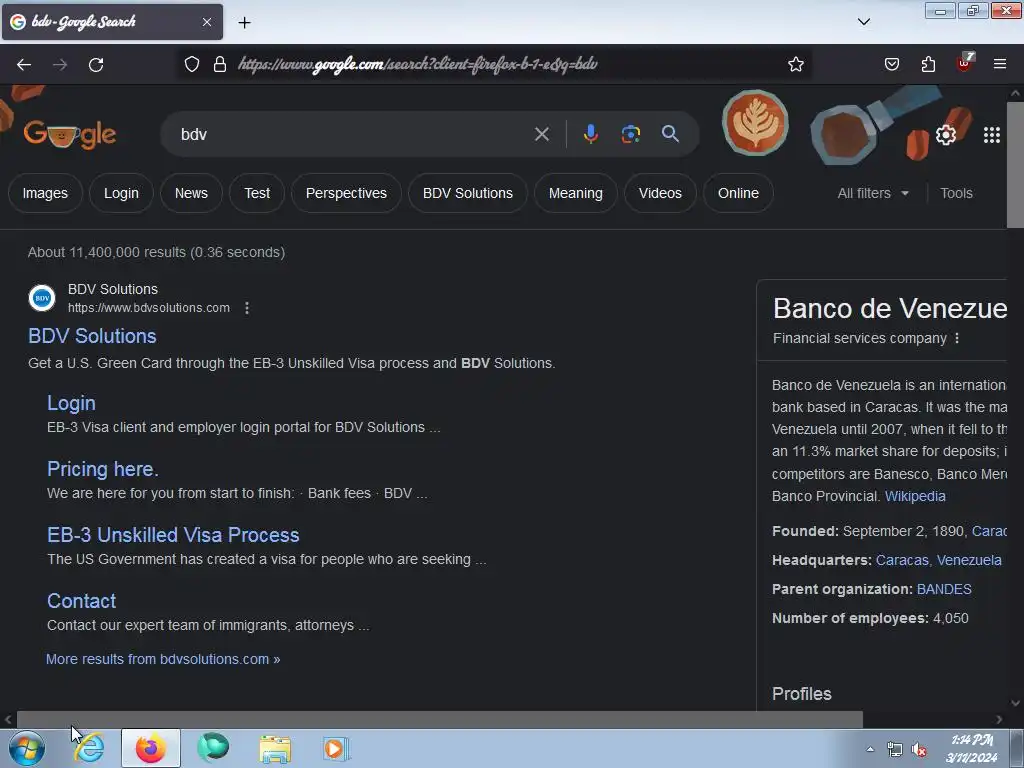The width and height of the screenshot is (1024, 768).
Task: Open the three-dot menu by Financial services company
Action: pyautogui.click(x=957, y=338)
